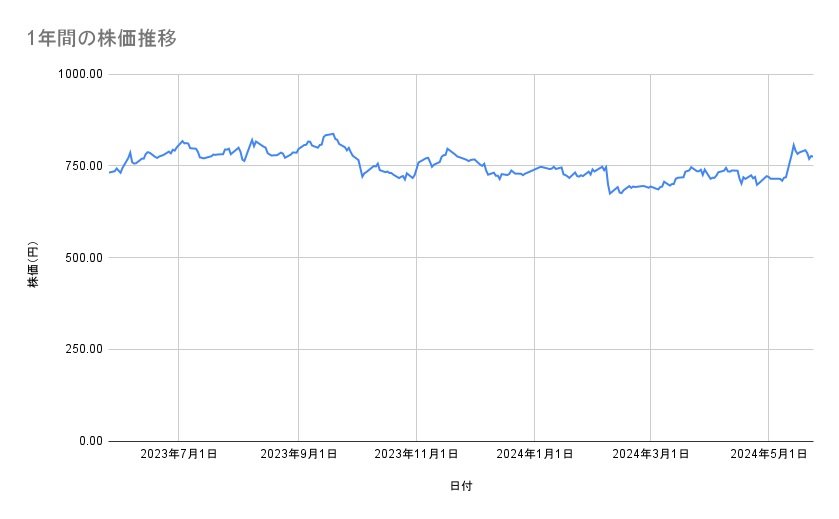Select the horizontal axis title 日付
Image resolution: width=839 pixels, height=519 pixels.
[461, 486]
